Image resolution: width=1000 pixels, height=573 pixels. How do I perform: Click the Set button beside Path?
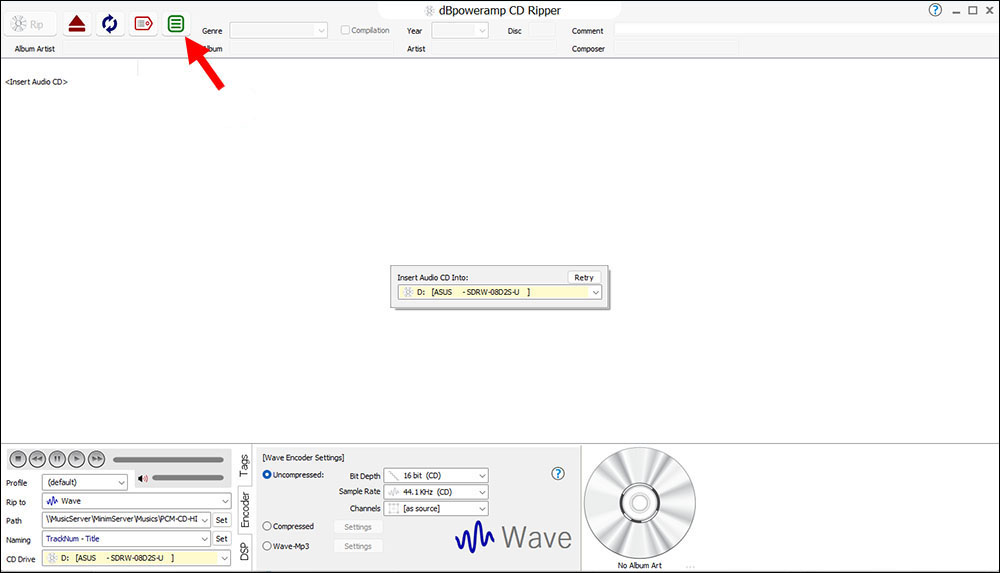coord(221,520)
